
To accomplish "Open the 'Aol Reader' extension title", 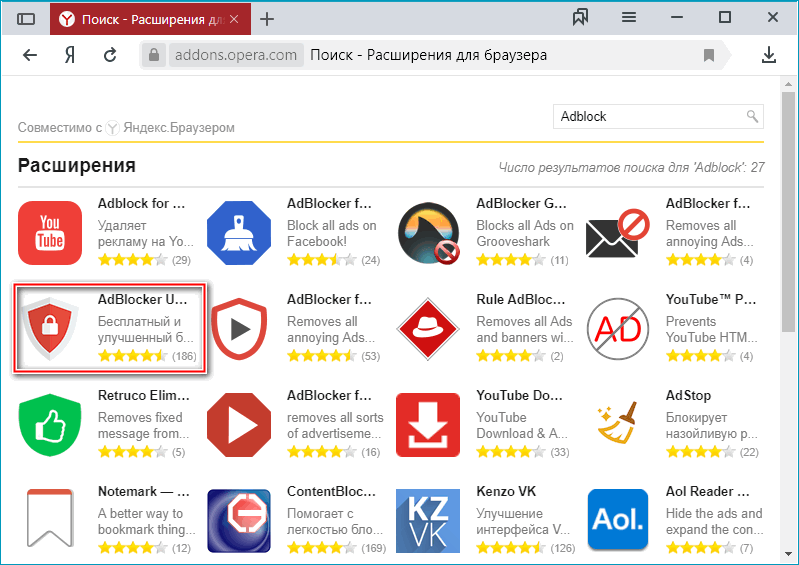I will pos(708,491).
